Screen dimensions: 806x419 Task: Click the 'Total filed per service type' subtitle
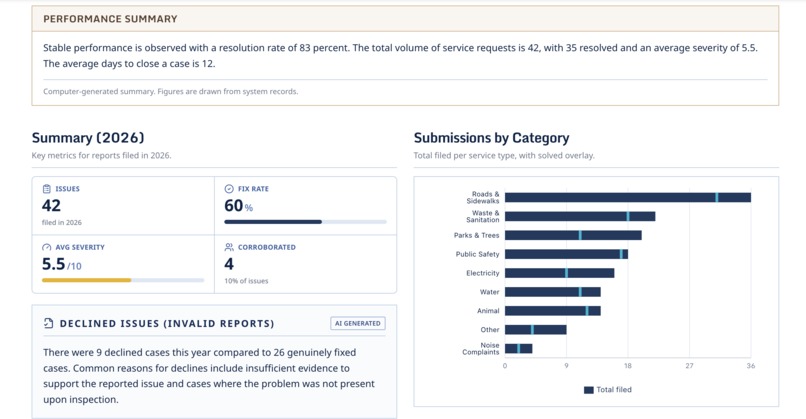(504, 155)
